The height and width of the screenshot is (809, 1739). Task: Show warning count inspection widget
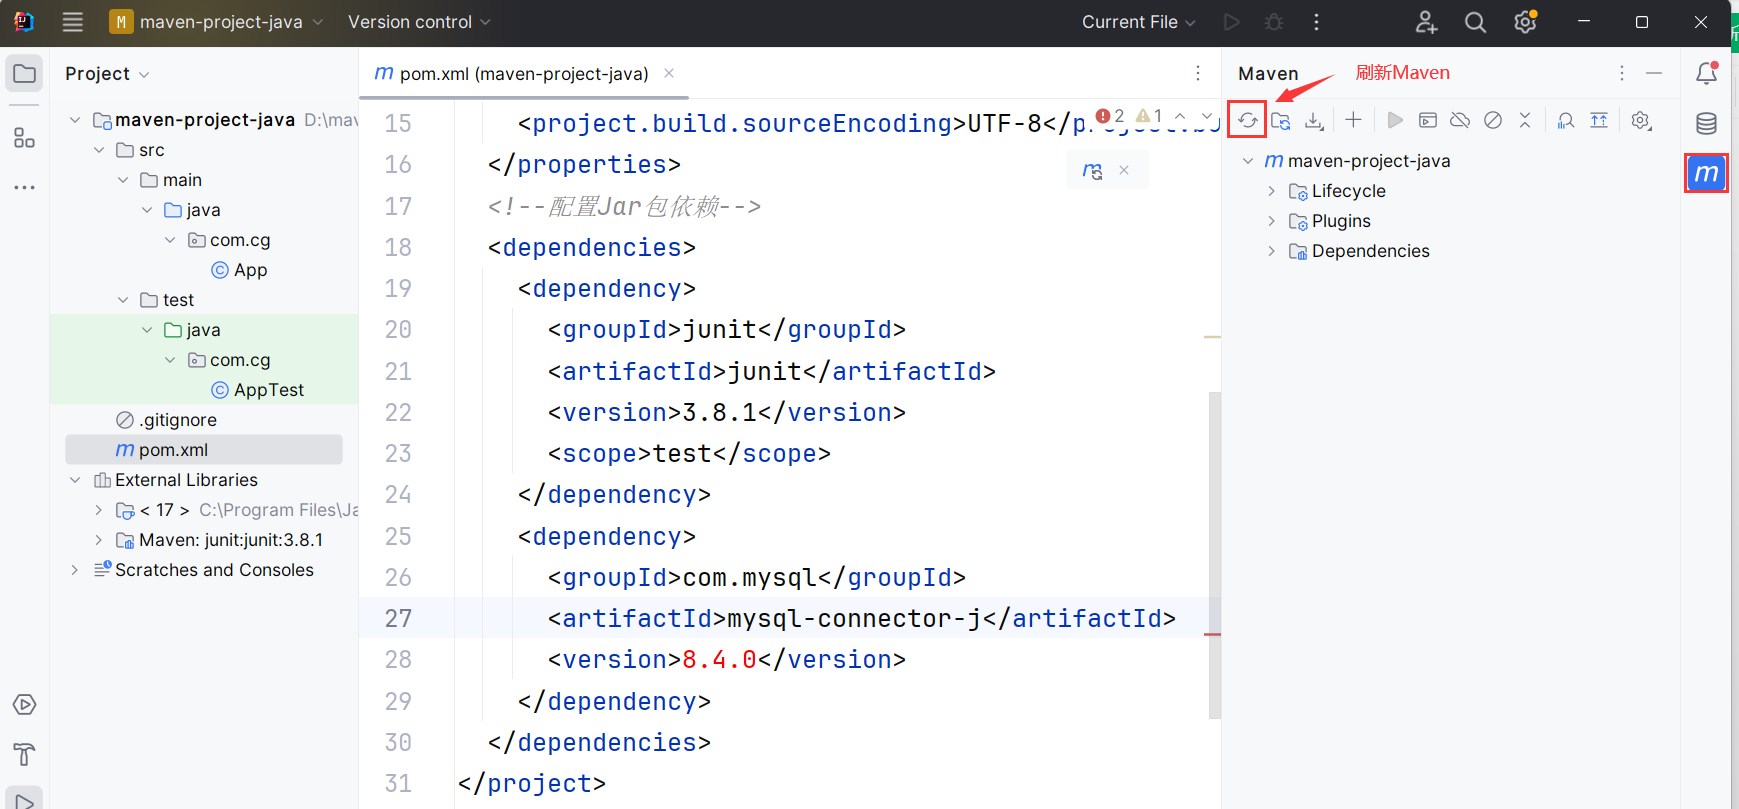(1149, 116)
